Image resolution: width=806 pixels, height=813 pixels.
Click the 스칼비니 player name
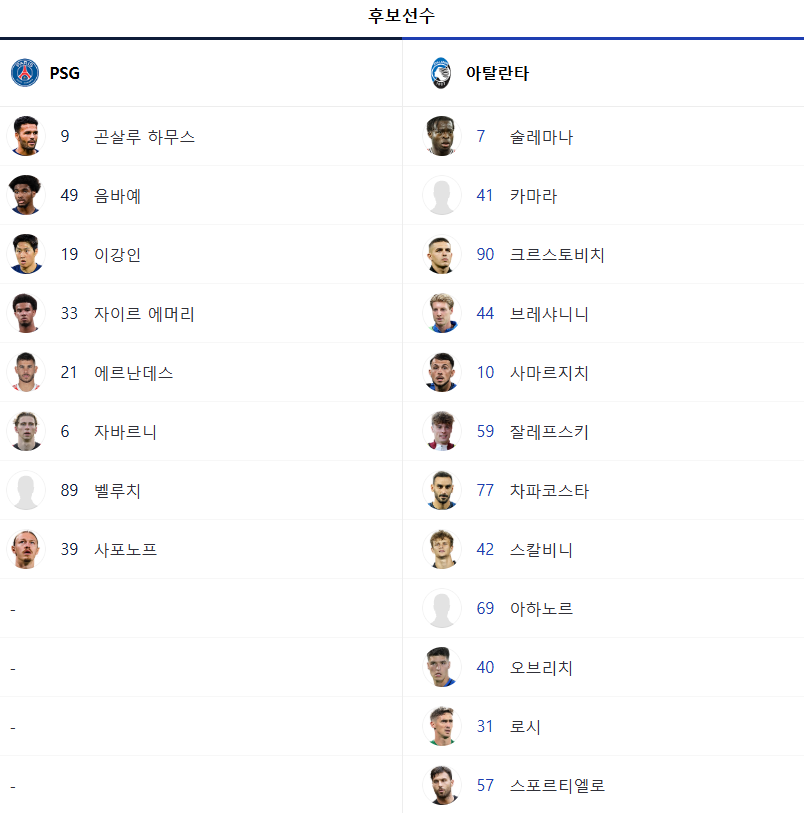[x=541, y=549]
